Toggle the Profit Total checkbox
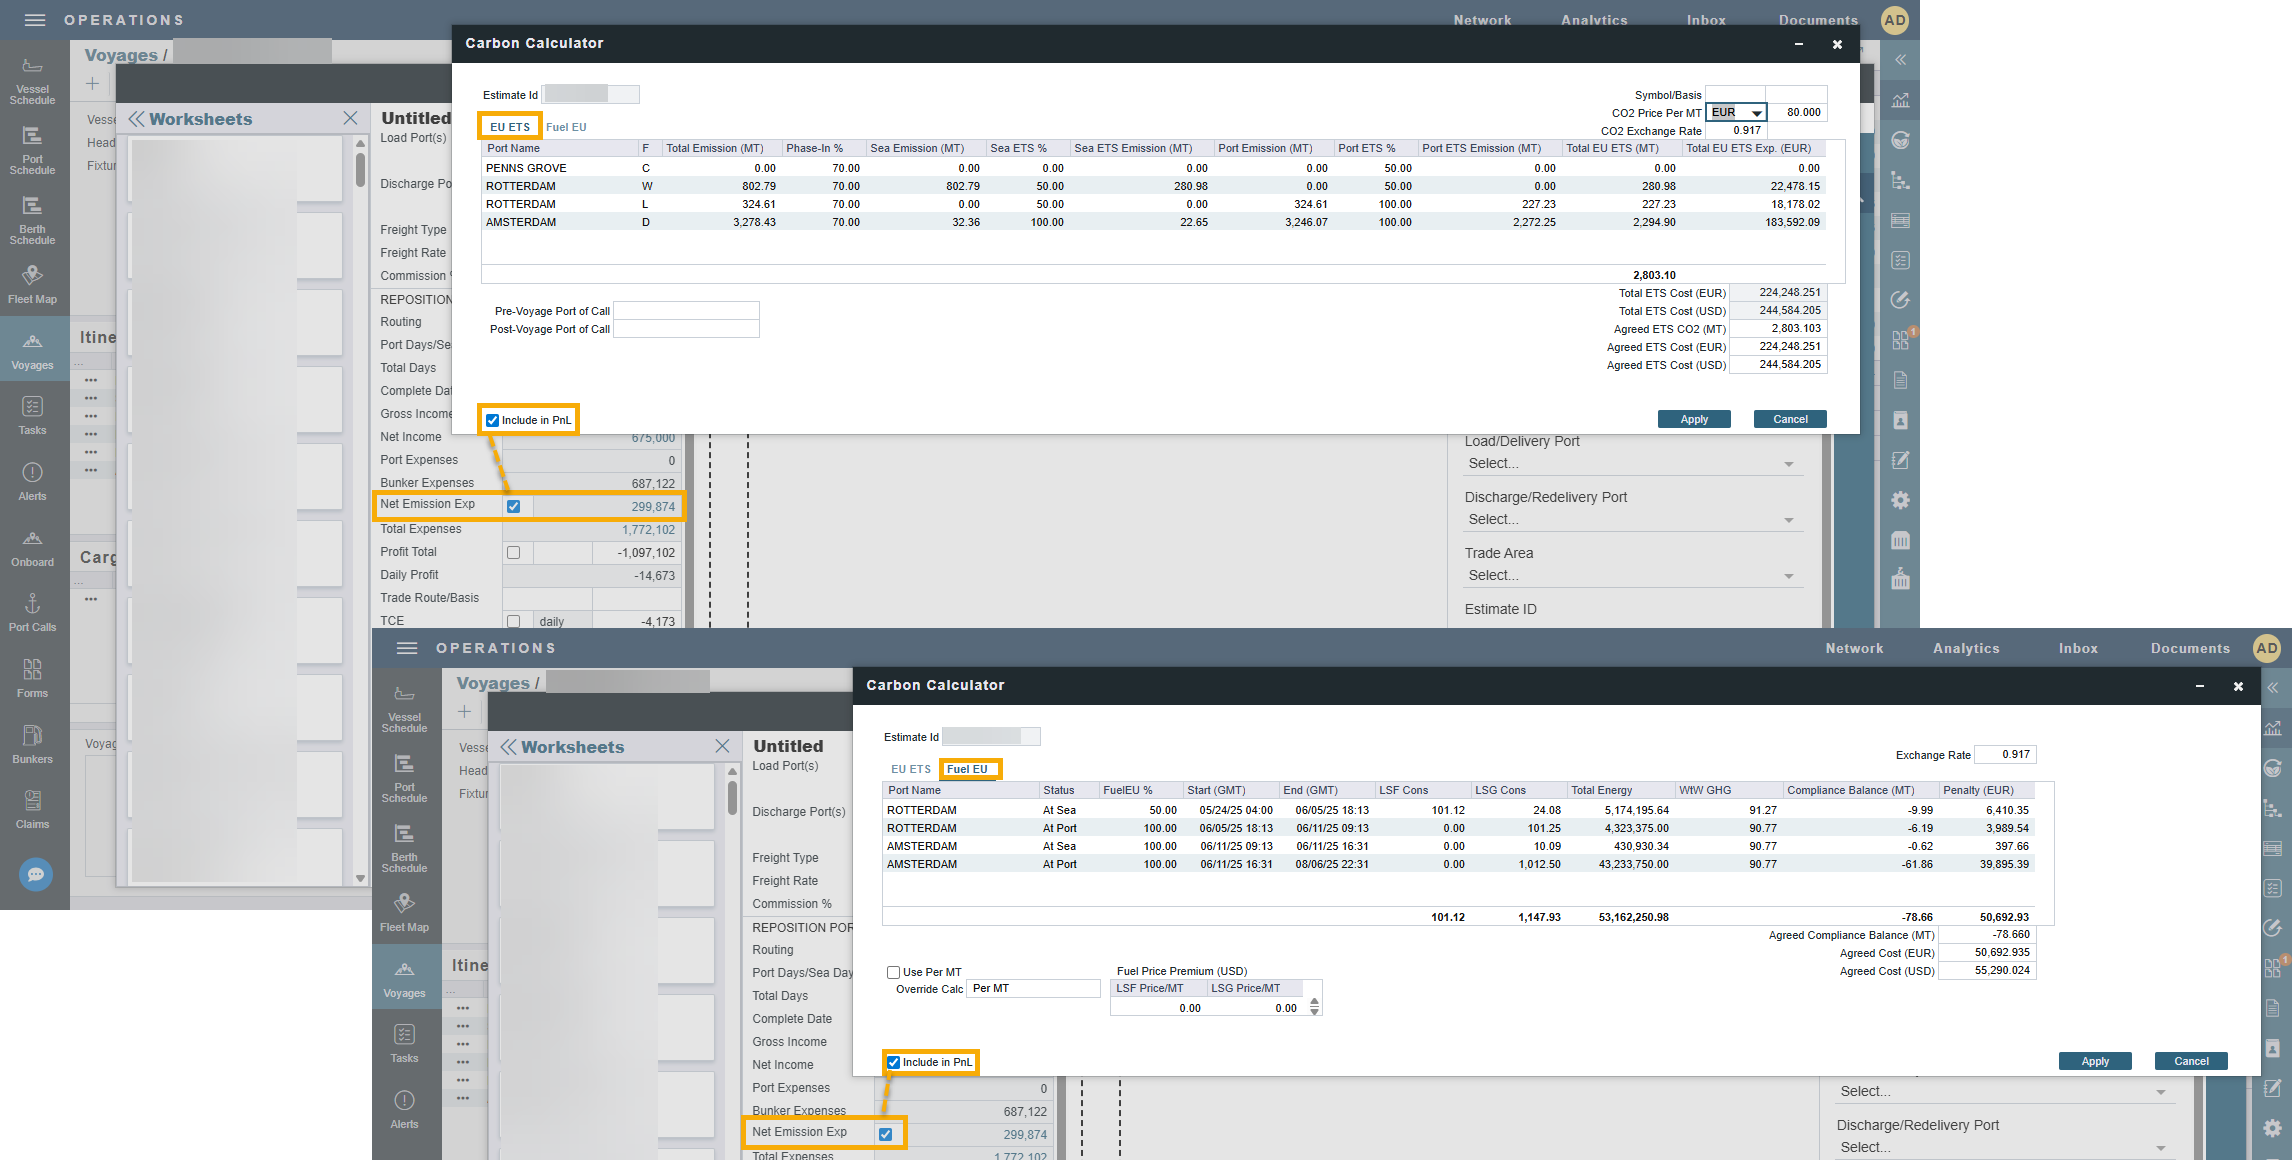 click(x=513, y=552)
